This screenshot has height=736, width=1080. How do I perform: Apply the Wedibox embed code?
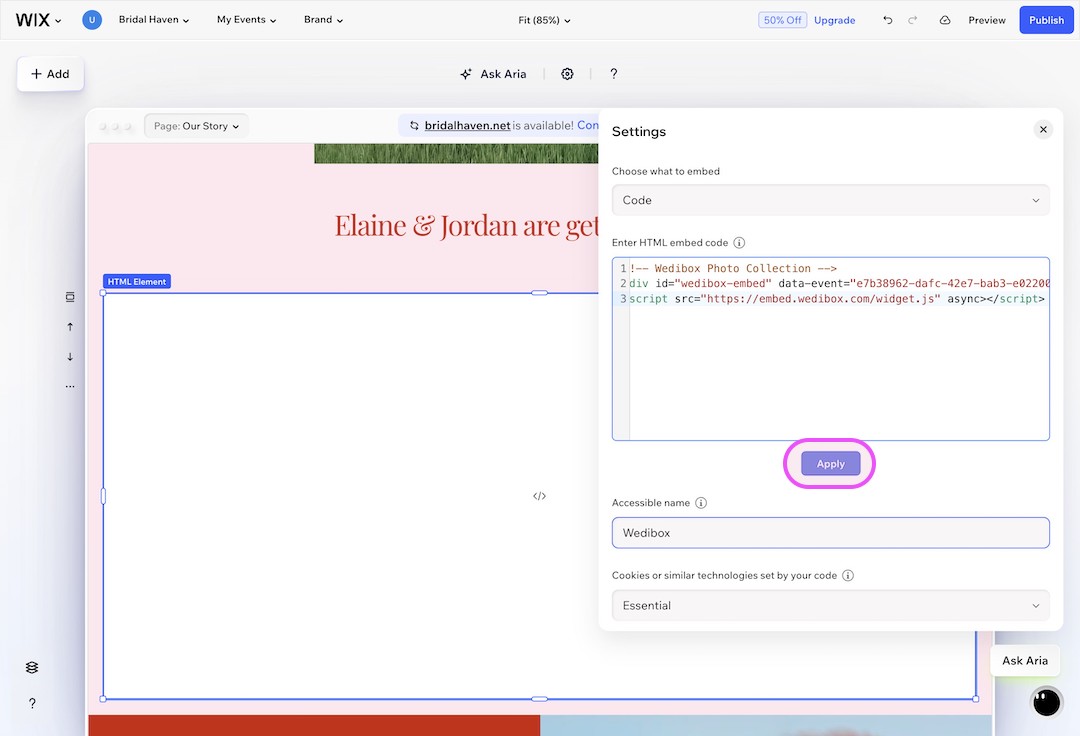coord(829,463)
